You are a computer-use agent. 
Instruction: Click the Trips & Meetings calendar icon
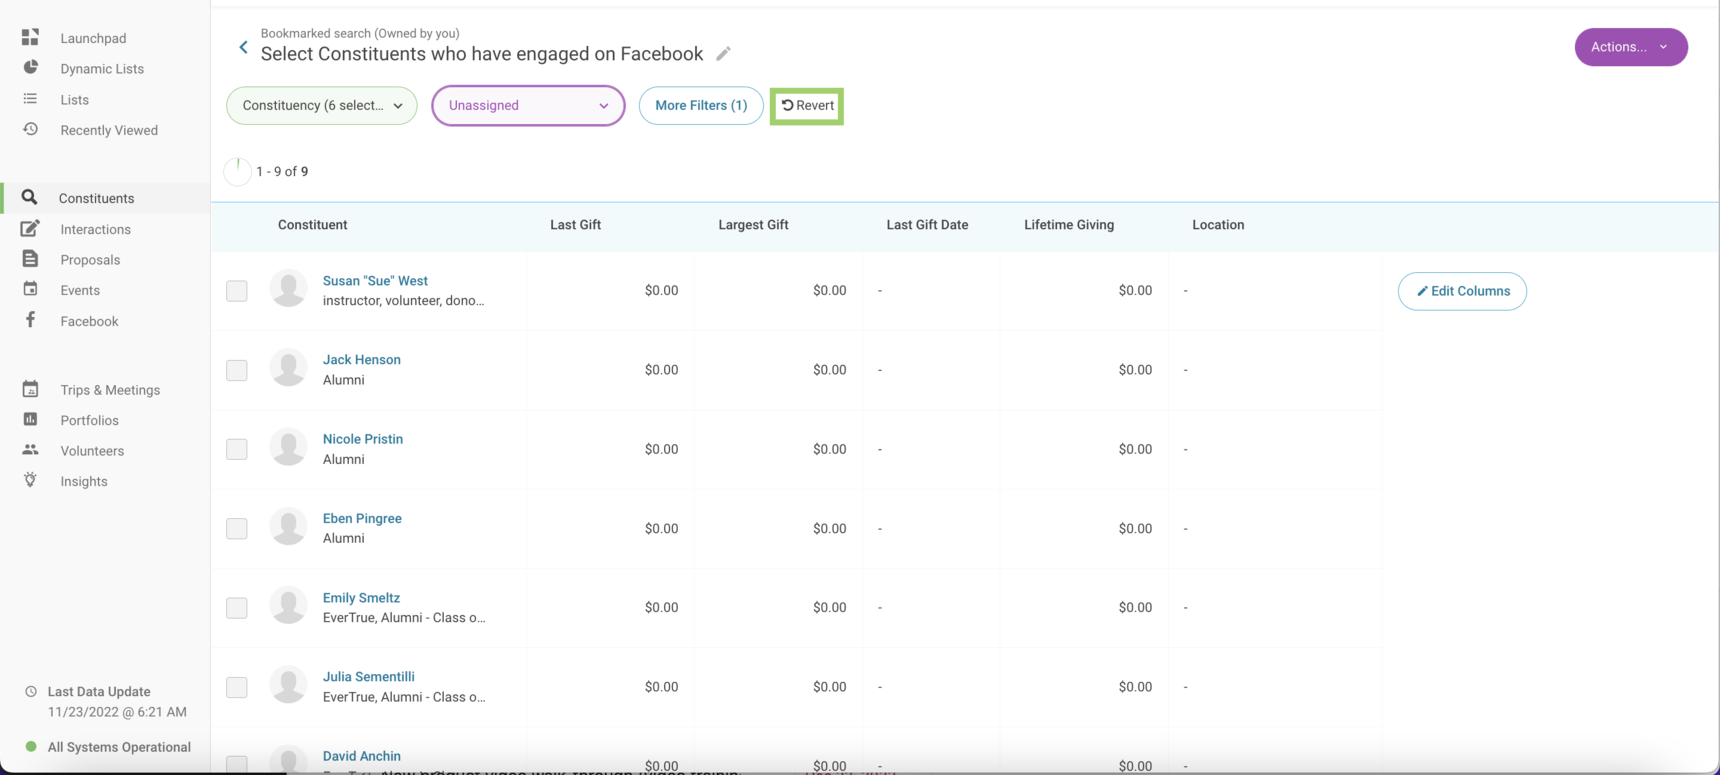tap(30, 389)
